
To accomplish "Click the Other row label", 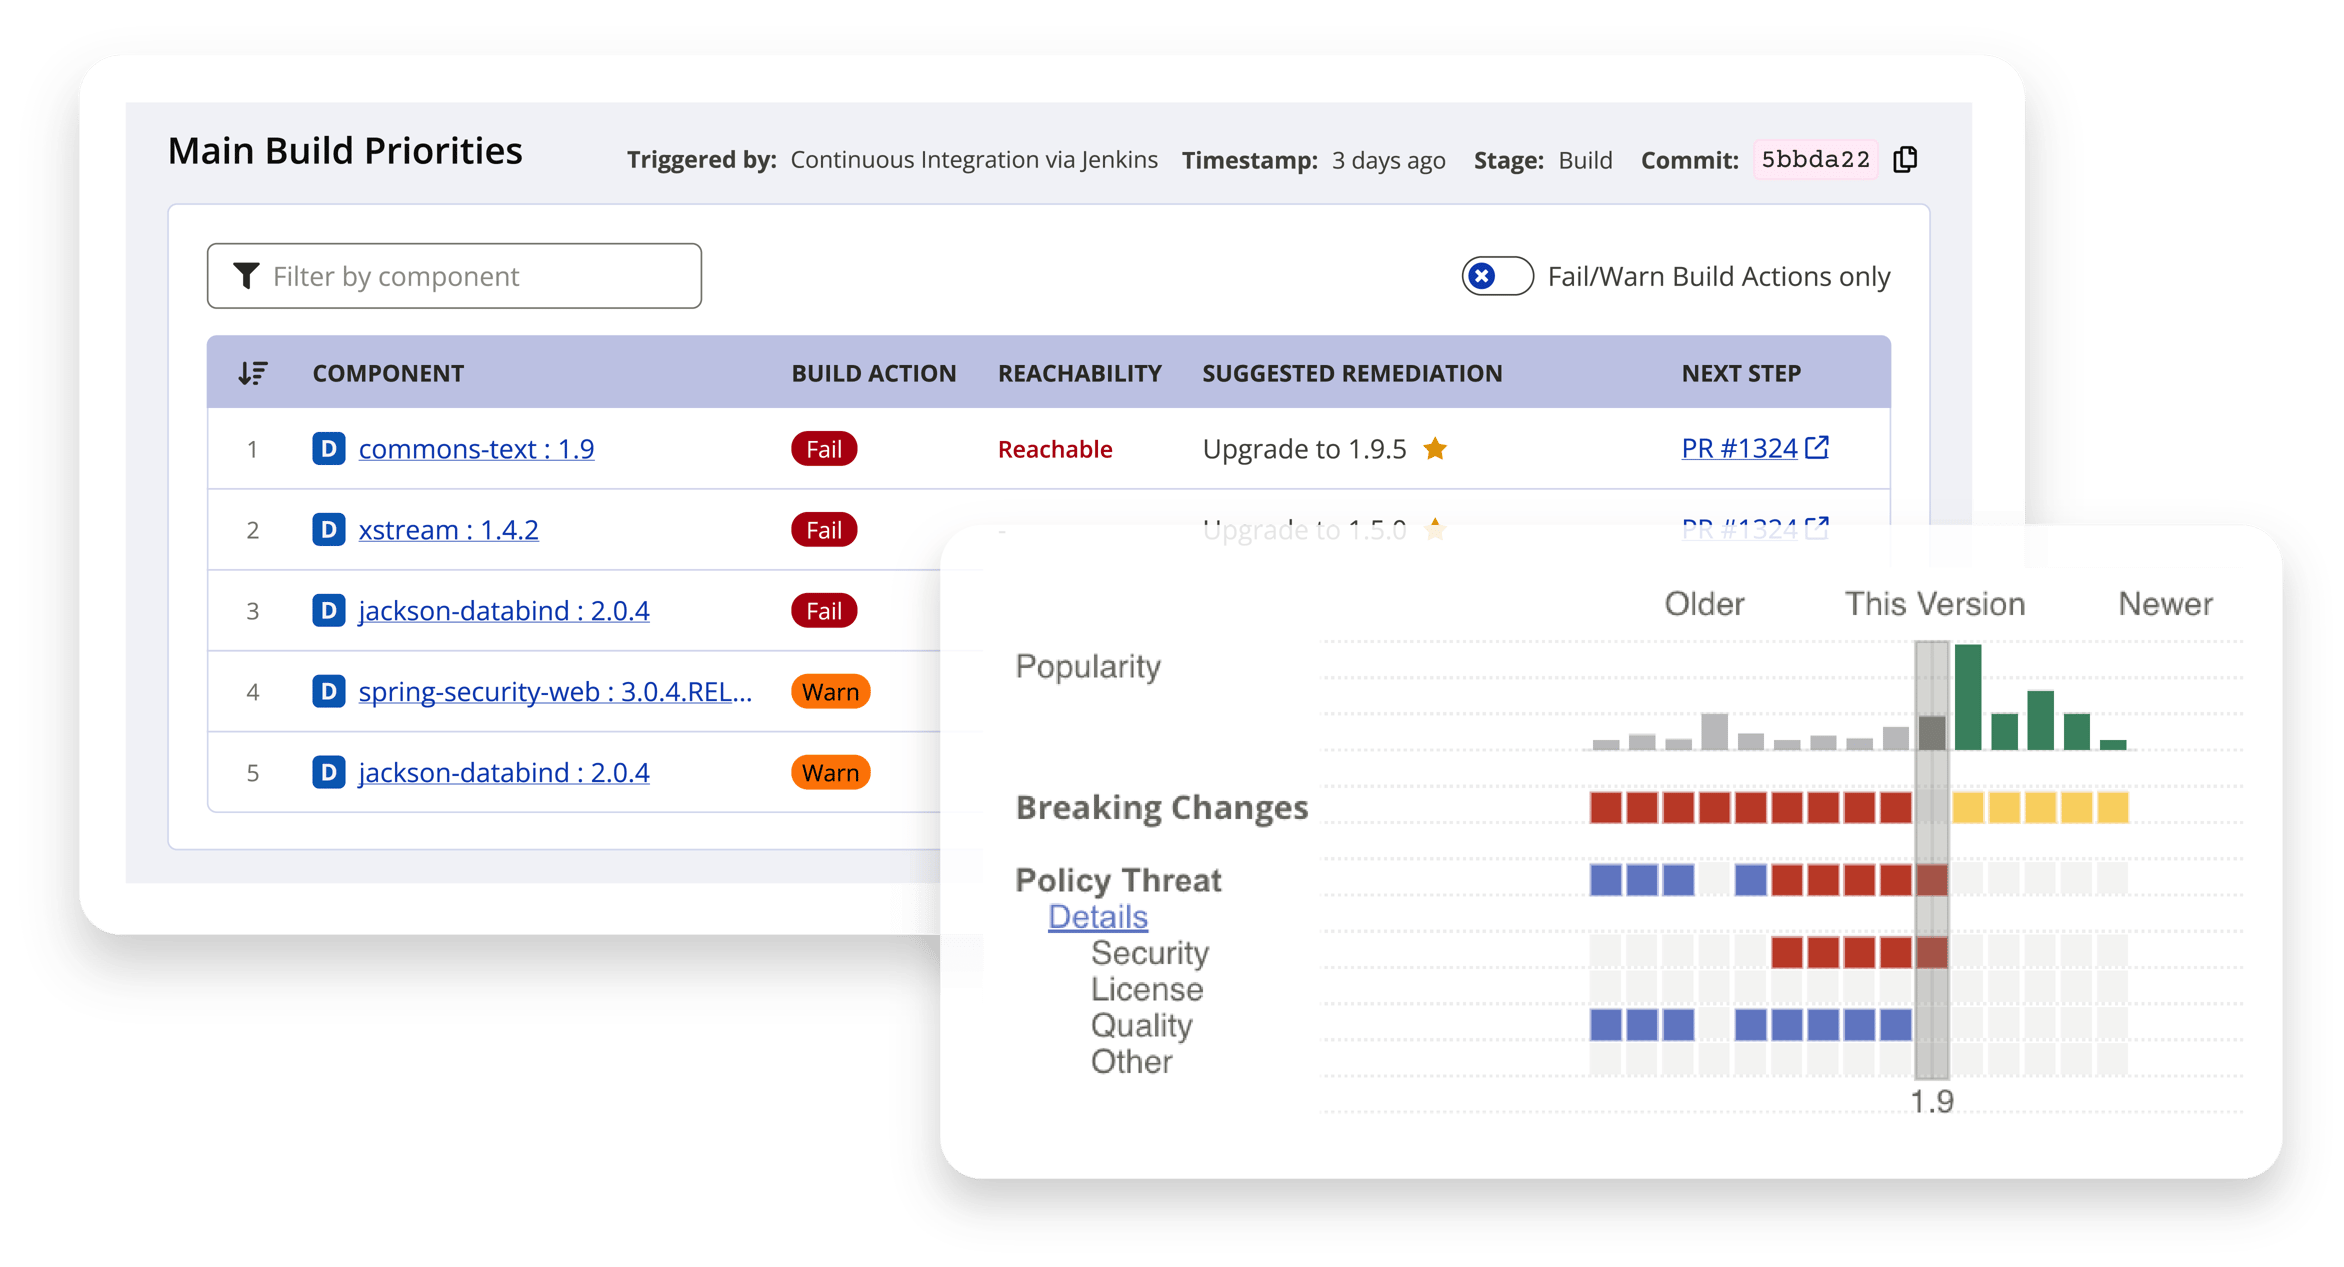I will point(1131,1062).
